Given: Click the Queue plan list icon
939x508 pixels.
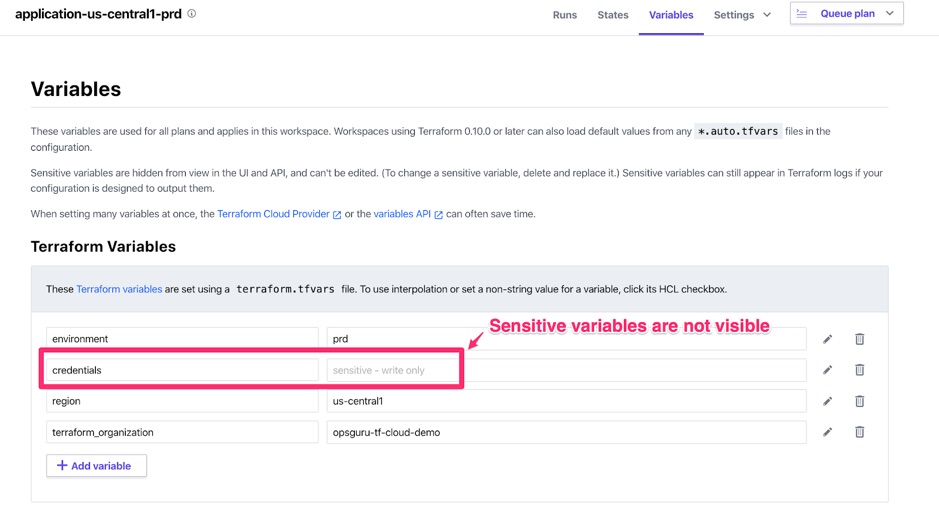Looking at the screenshot, I should point(802,14).
